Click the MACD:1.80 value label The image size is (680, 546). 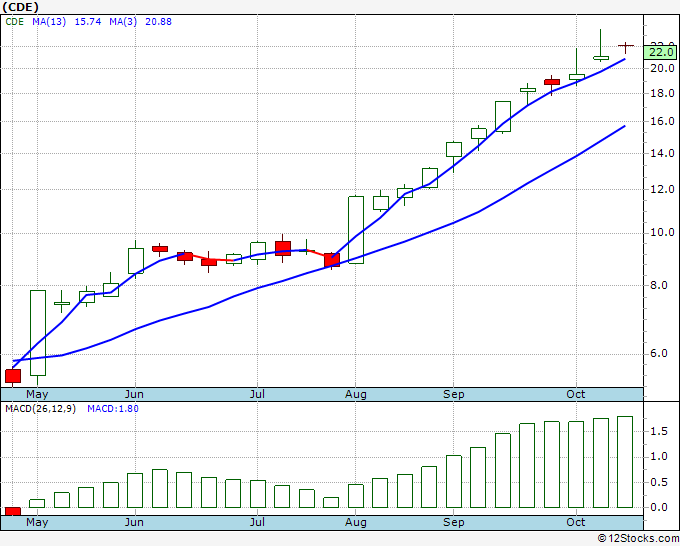113,409
